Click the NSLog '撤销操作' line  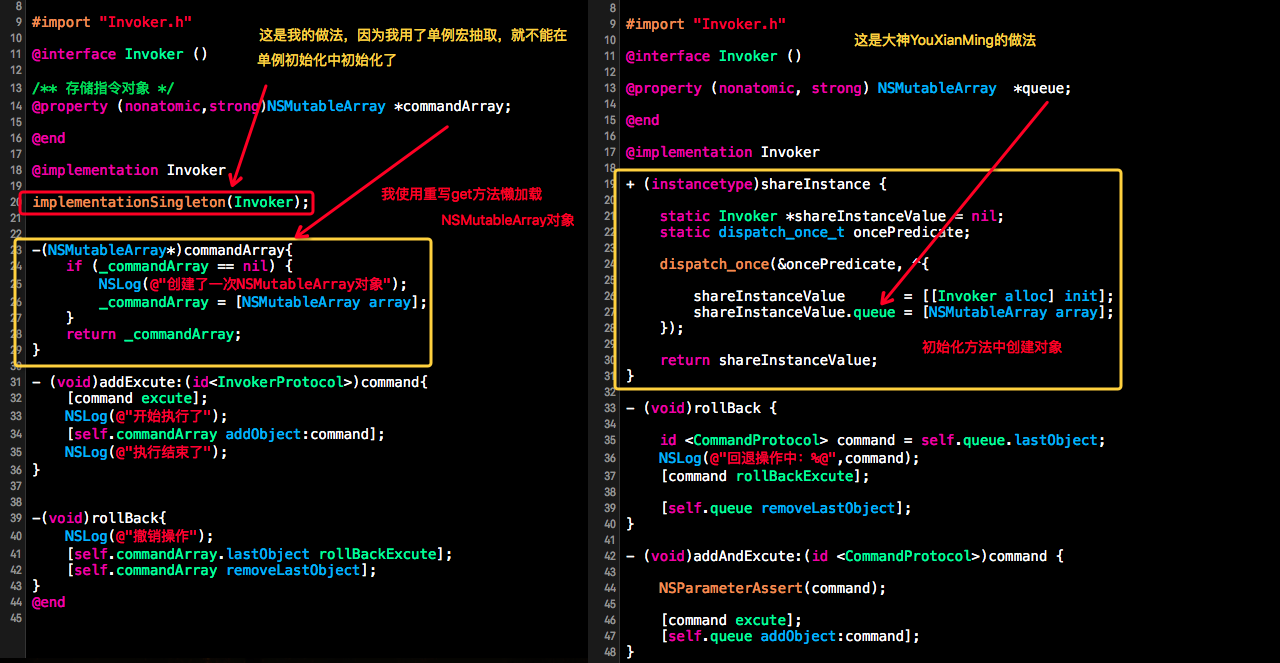(139, 536)
